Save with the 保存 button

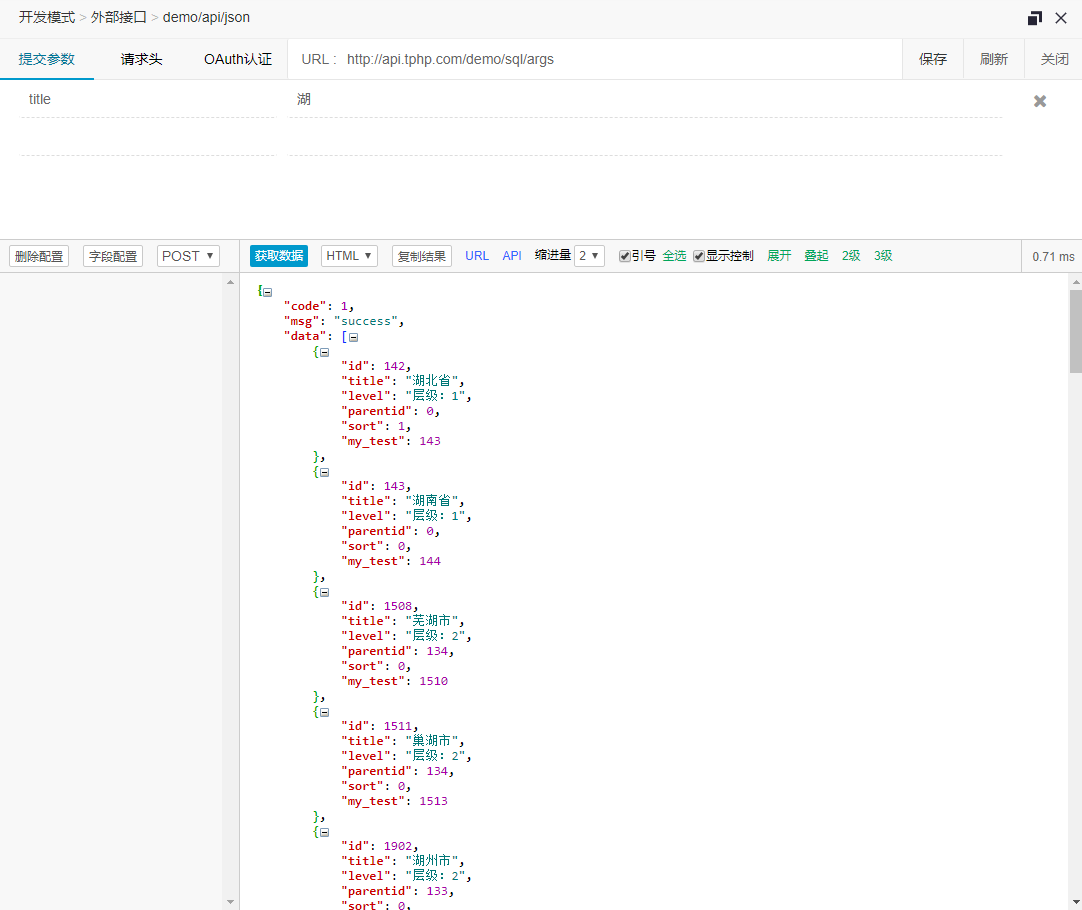coord(933,59)
